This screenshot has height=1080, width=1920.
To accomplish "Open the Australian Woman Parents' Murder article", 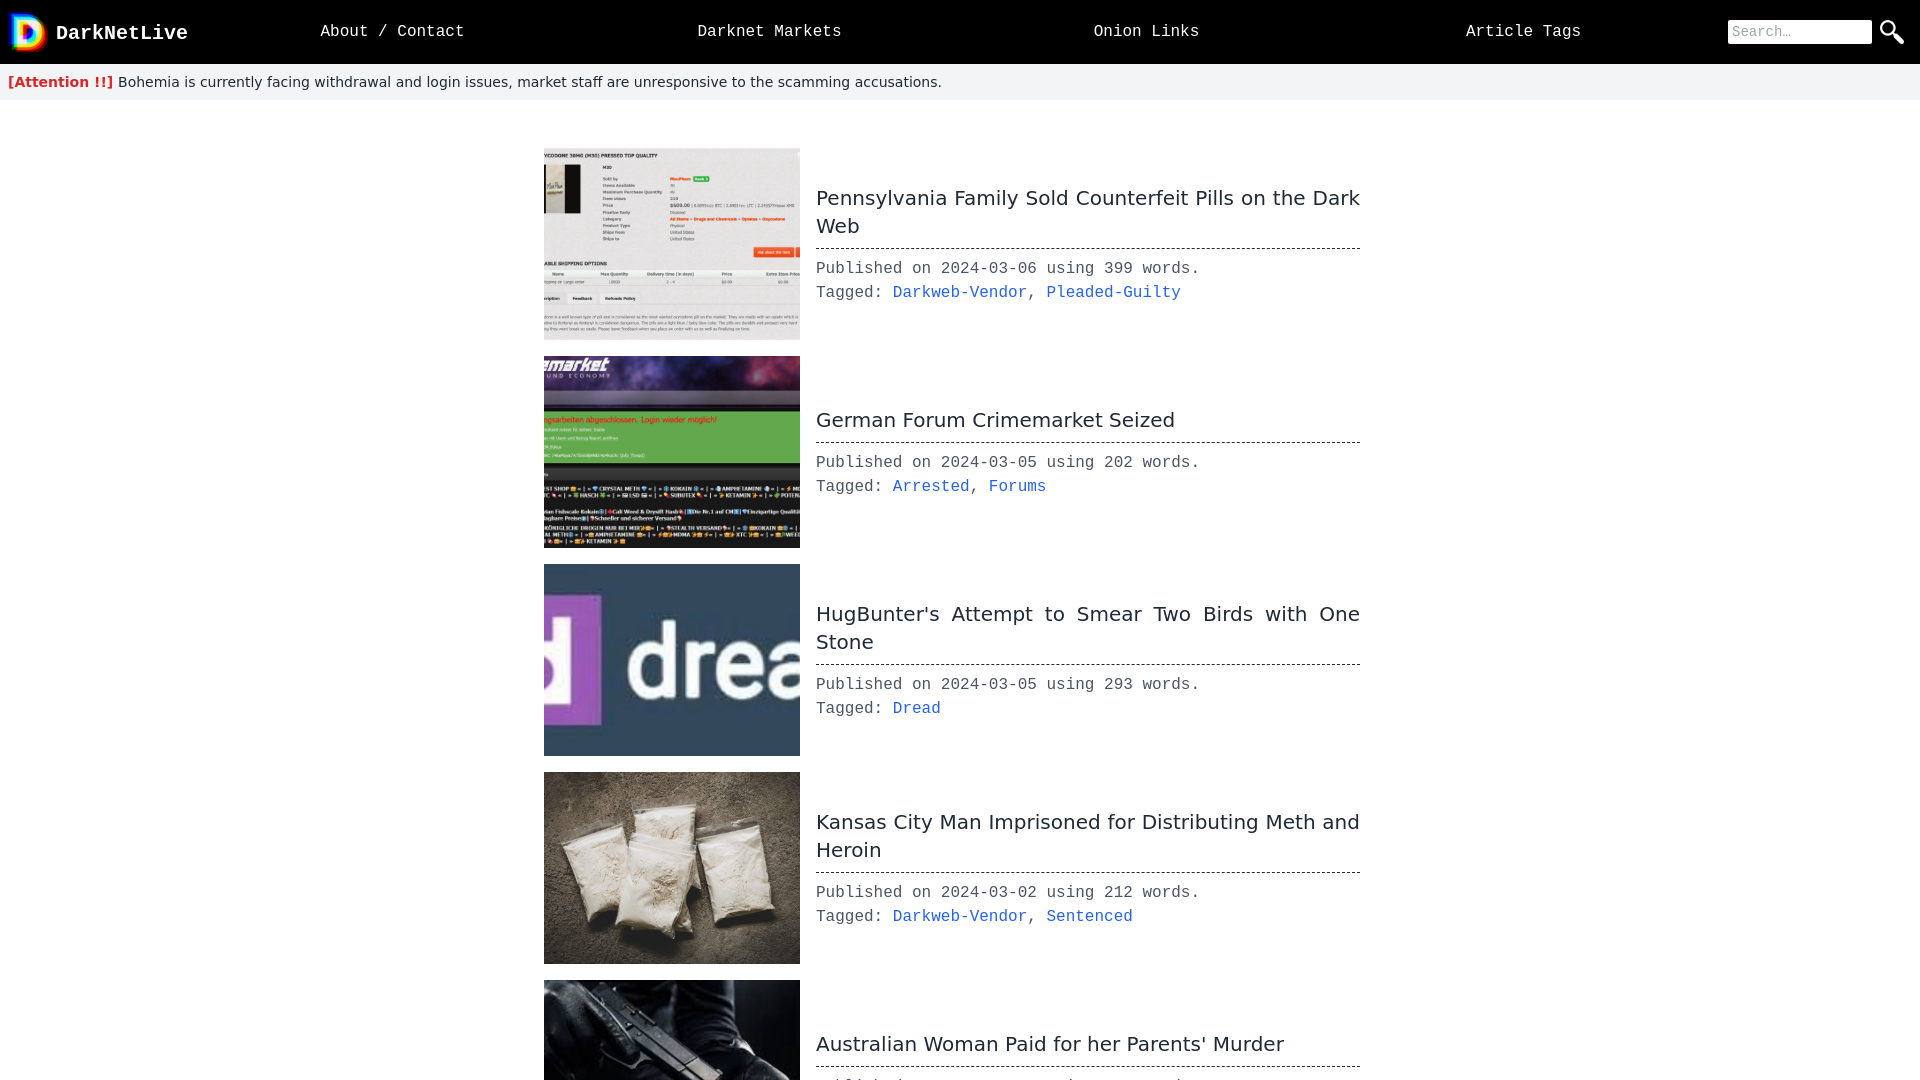I will (1049, 1044).
